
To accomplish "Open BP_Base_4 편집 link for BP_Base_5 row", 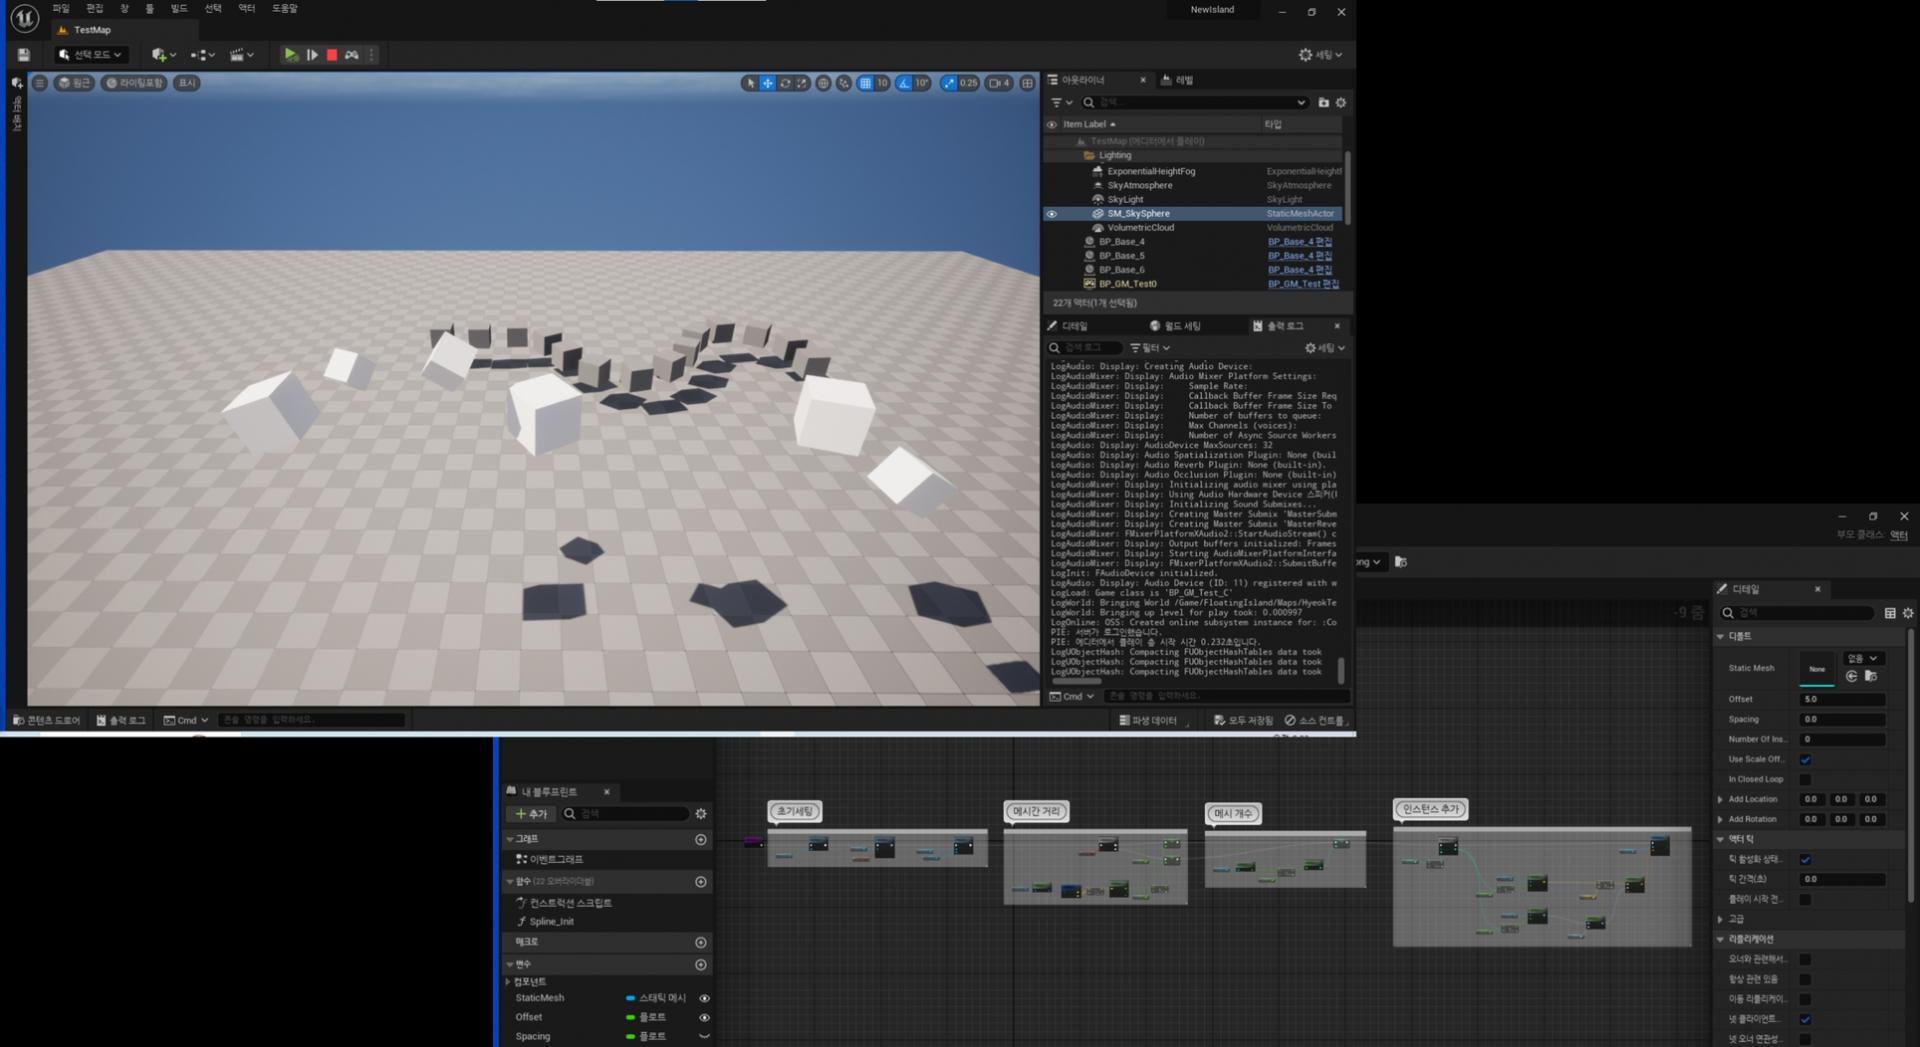I will click(1299, 256).
